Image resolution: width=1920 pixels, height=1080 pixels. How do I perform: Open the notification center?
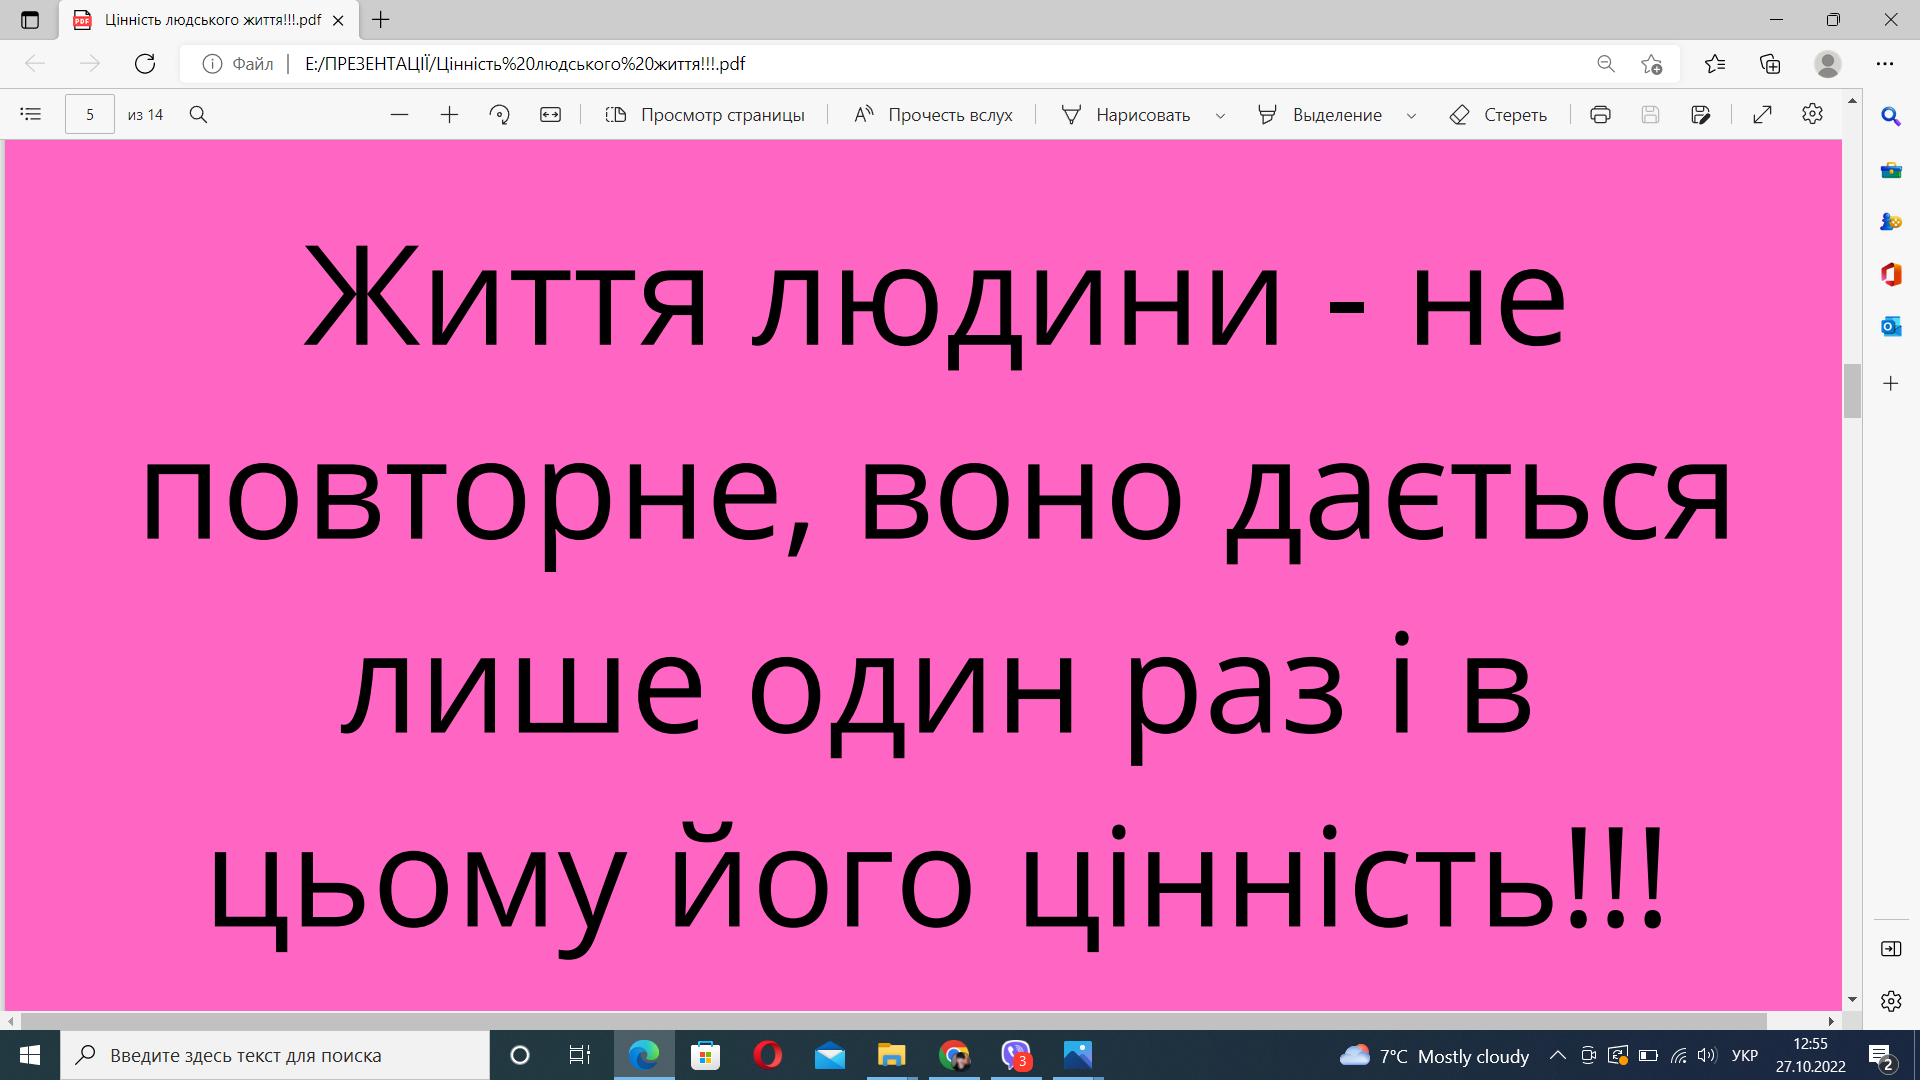1881,1056
